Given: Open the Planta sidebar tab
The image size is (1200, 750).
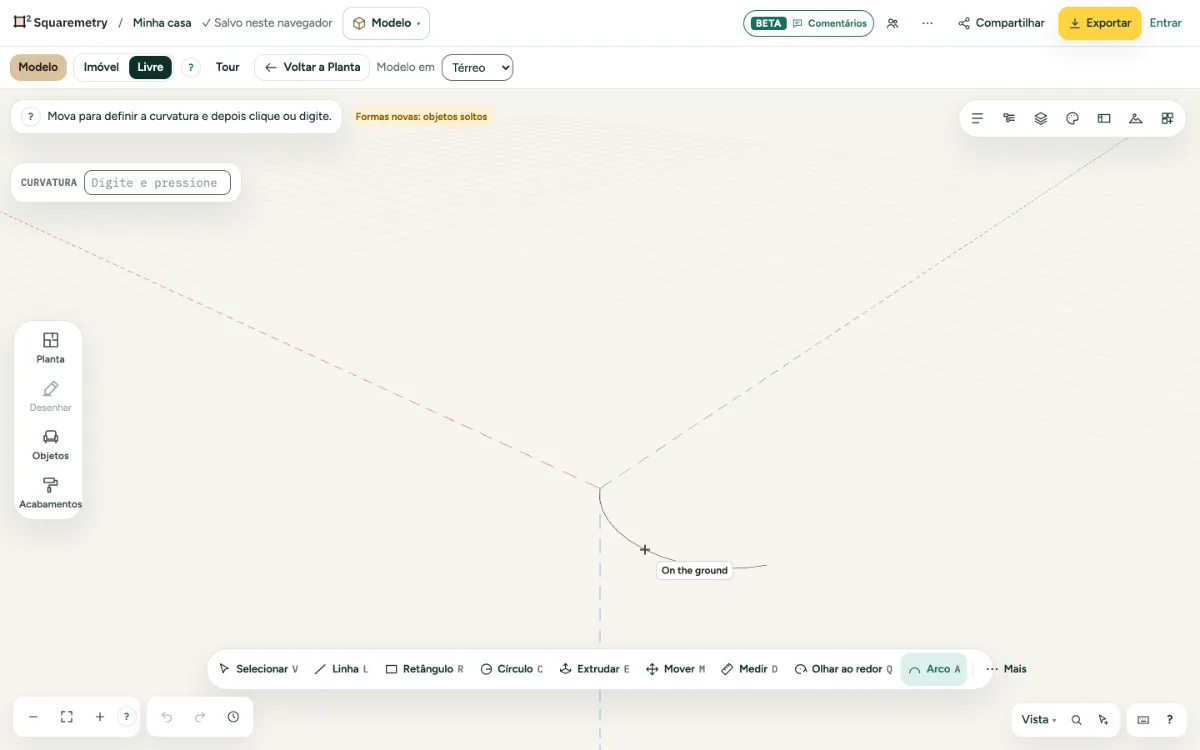Looking at the screenshot, I should pyautogui.click(x=50, y=348).
